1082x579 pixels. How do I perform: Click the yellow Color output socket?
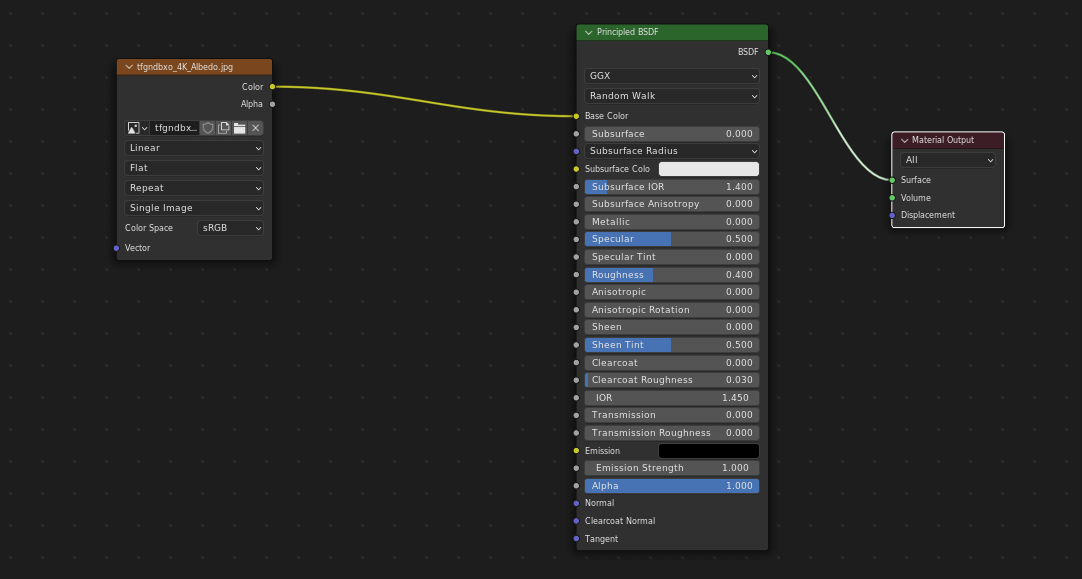click(272, 87)
